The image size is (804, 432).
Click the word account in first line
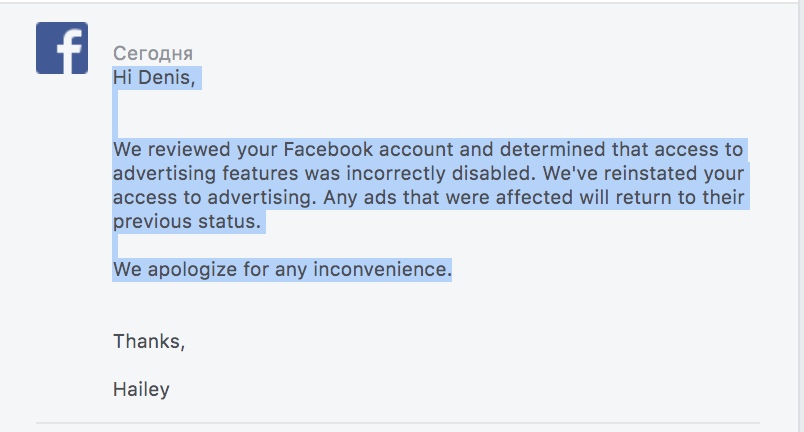(416, 149)
